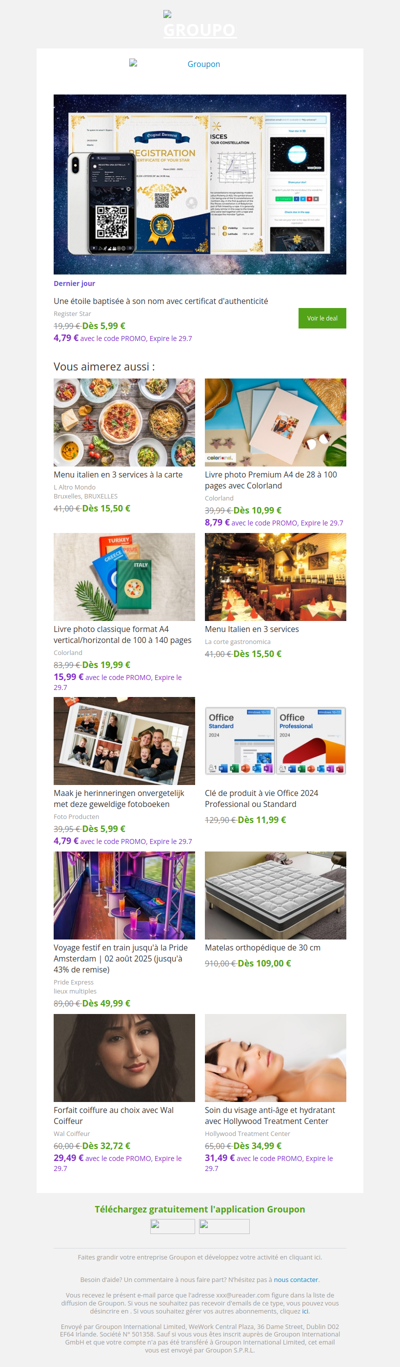This screenshot has width=400, height=1367.
Task: Click the Groupon logo inside the white panel
Action: (200, 64)
